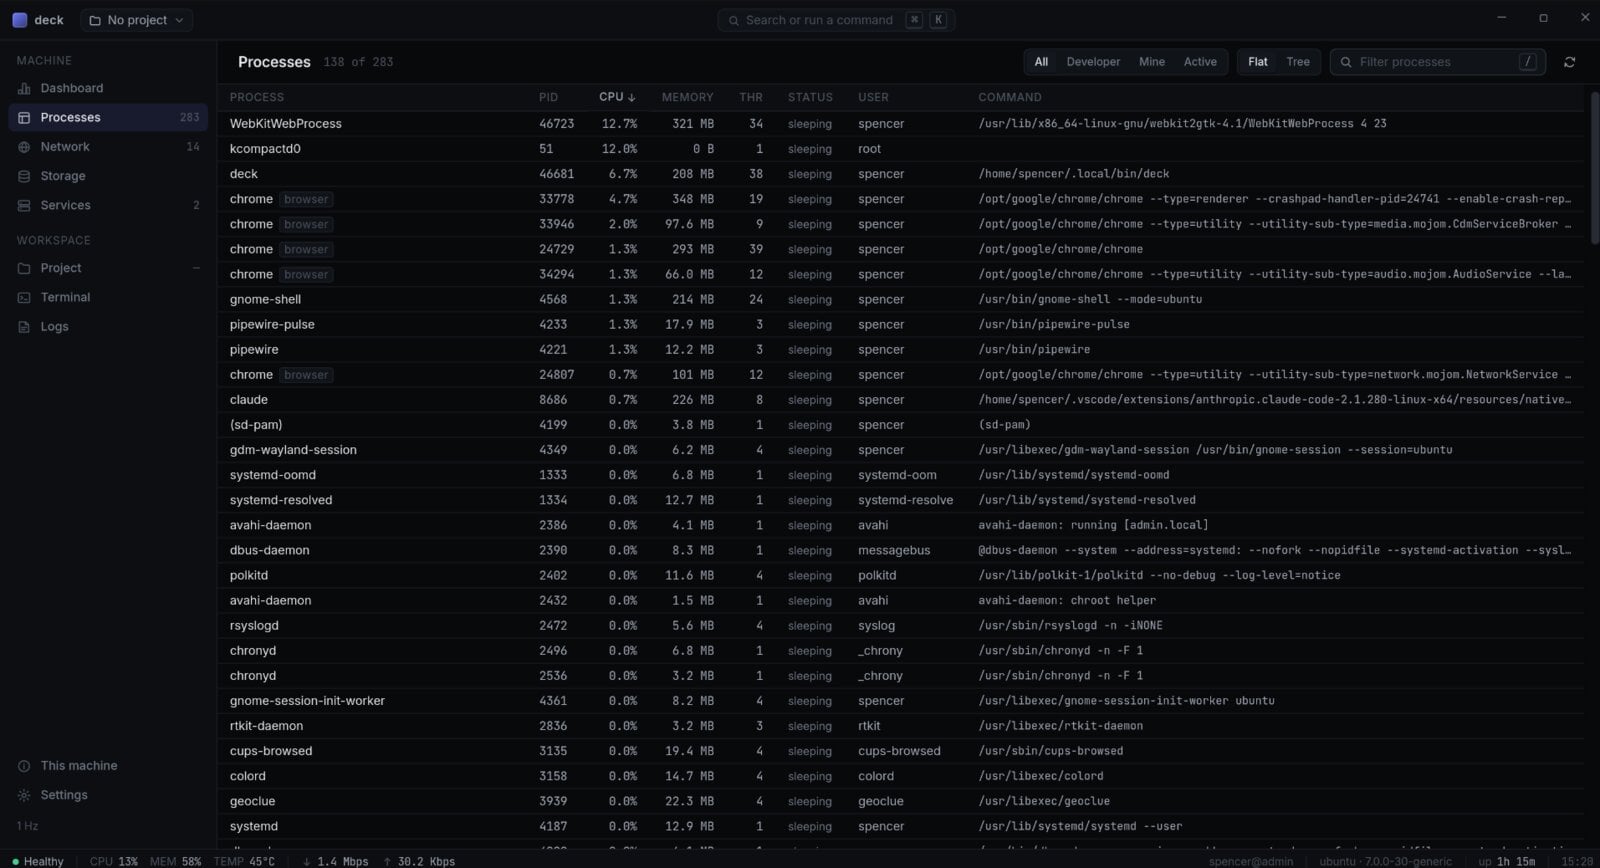
Task: Sort by CPU column header
Action: (x=617, y=97)
